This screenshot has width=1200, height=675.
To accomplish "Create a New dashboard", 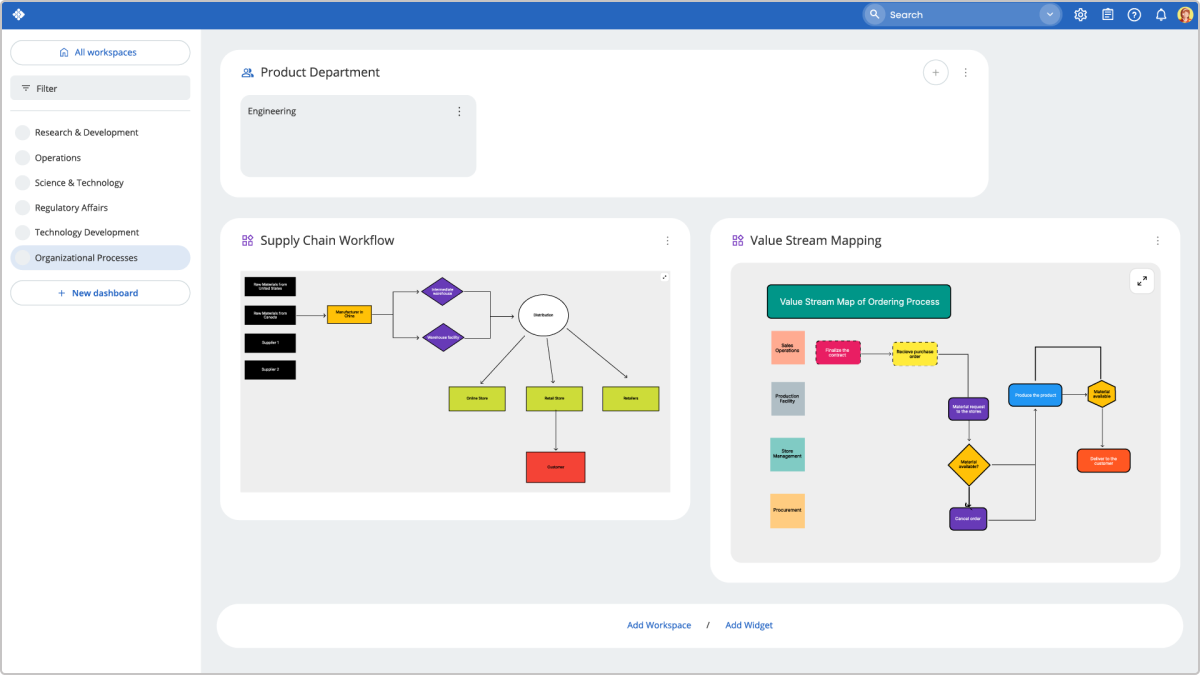I will [100, 293].
